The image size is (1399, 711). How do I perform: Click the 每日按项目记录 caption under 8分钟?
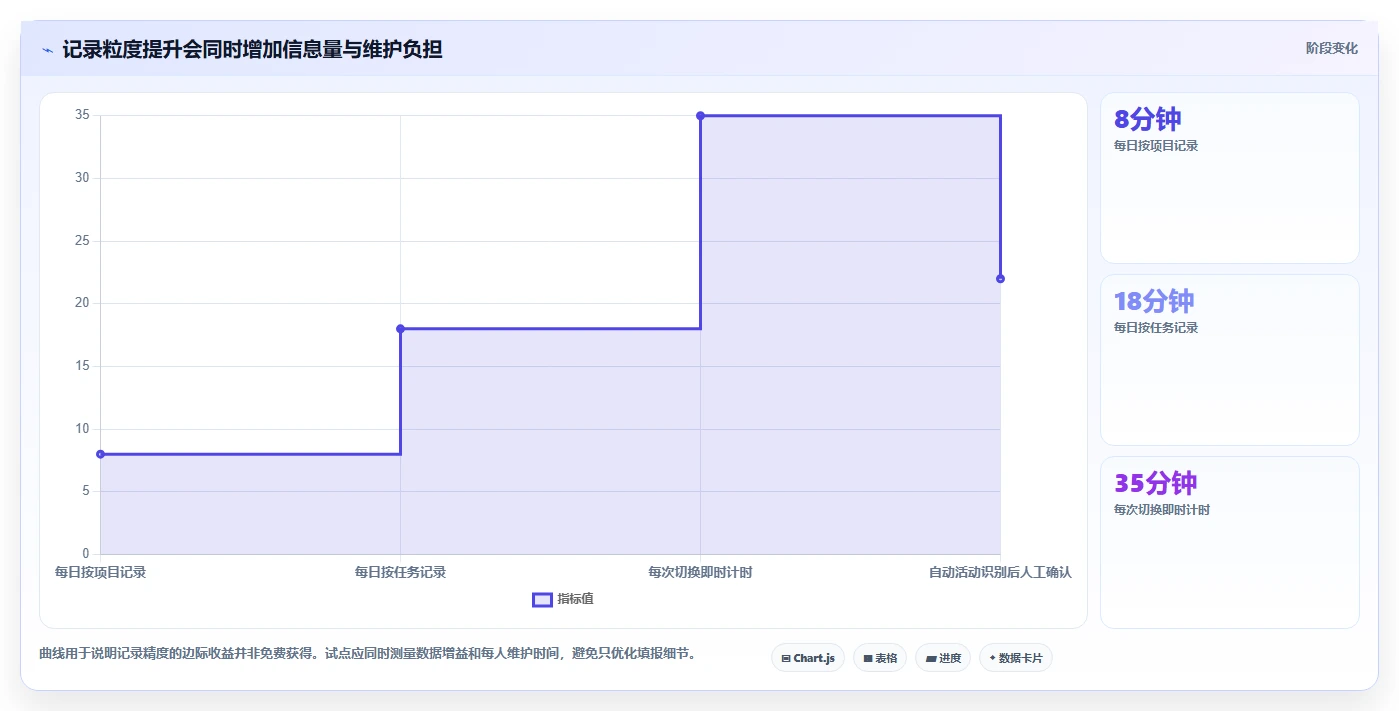1156,146
